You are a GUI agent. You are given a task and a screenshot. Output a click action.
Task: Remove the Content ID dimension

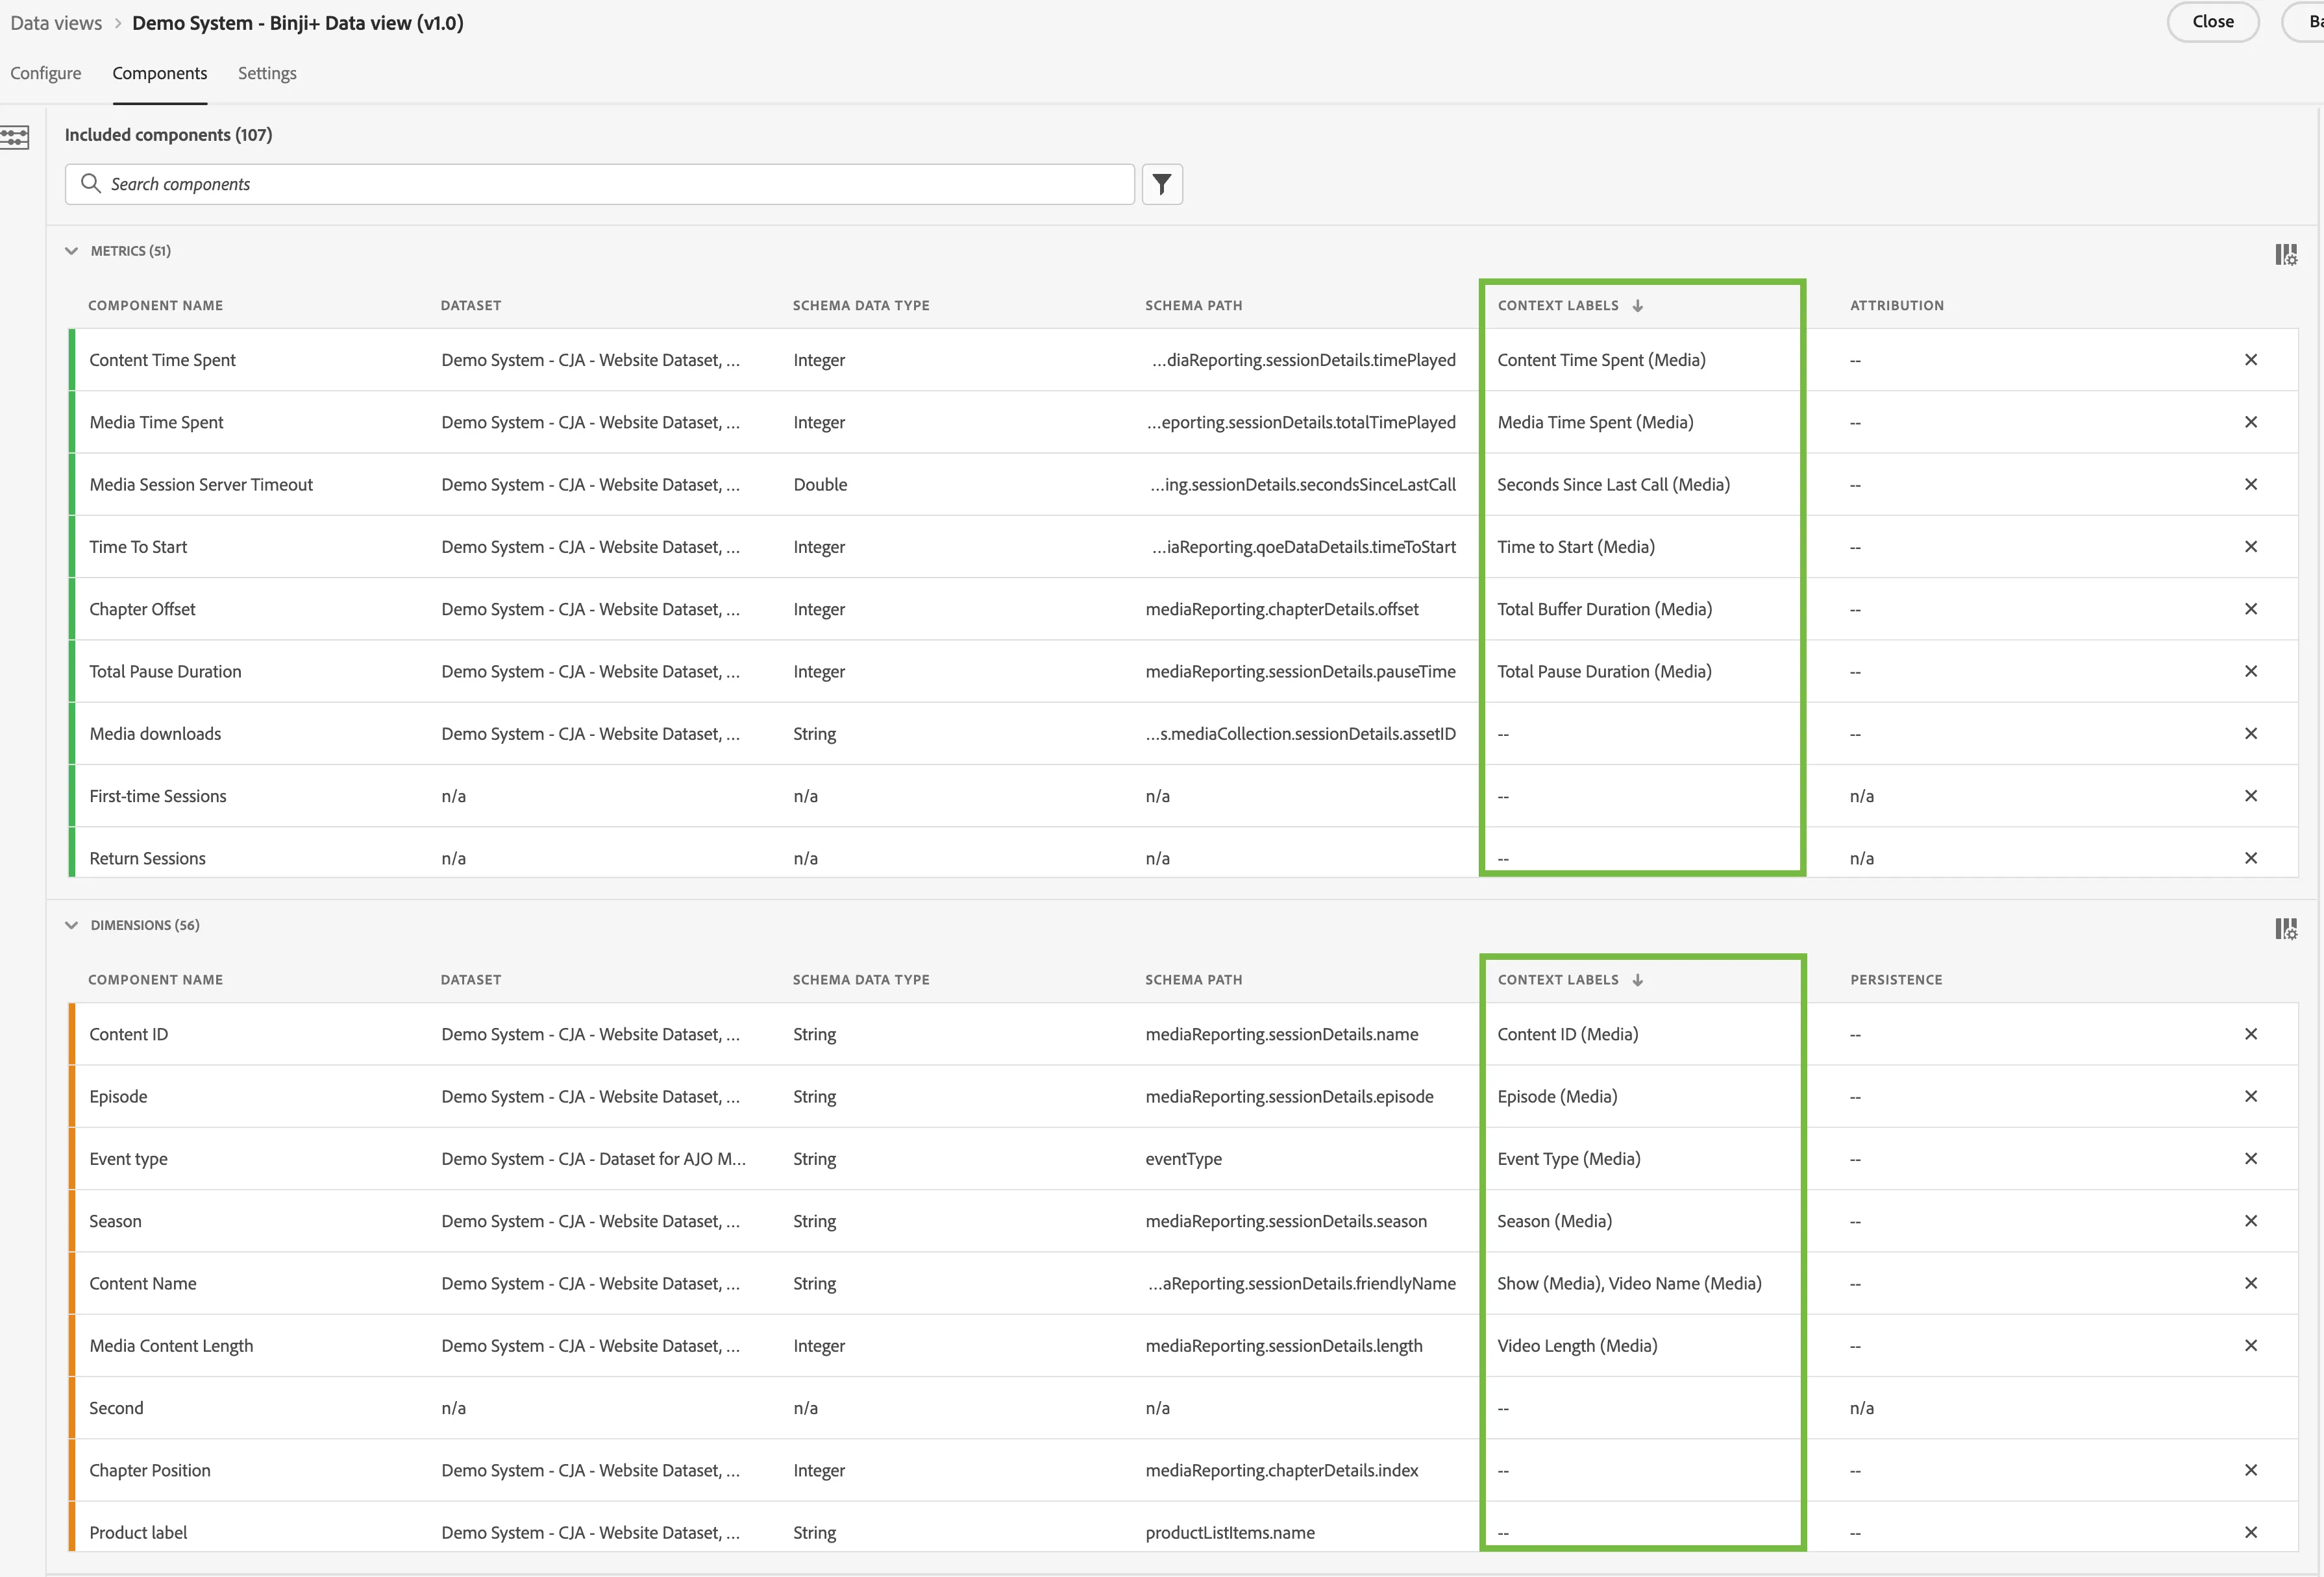[2251, 1034]
